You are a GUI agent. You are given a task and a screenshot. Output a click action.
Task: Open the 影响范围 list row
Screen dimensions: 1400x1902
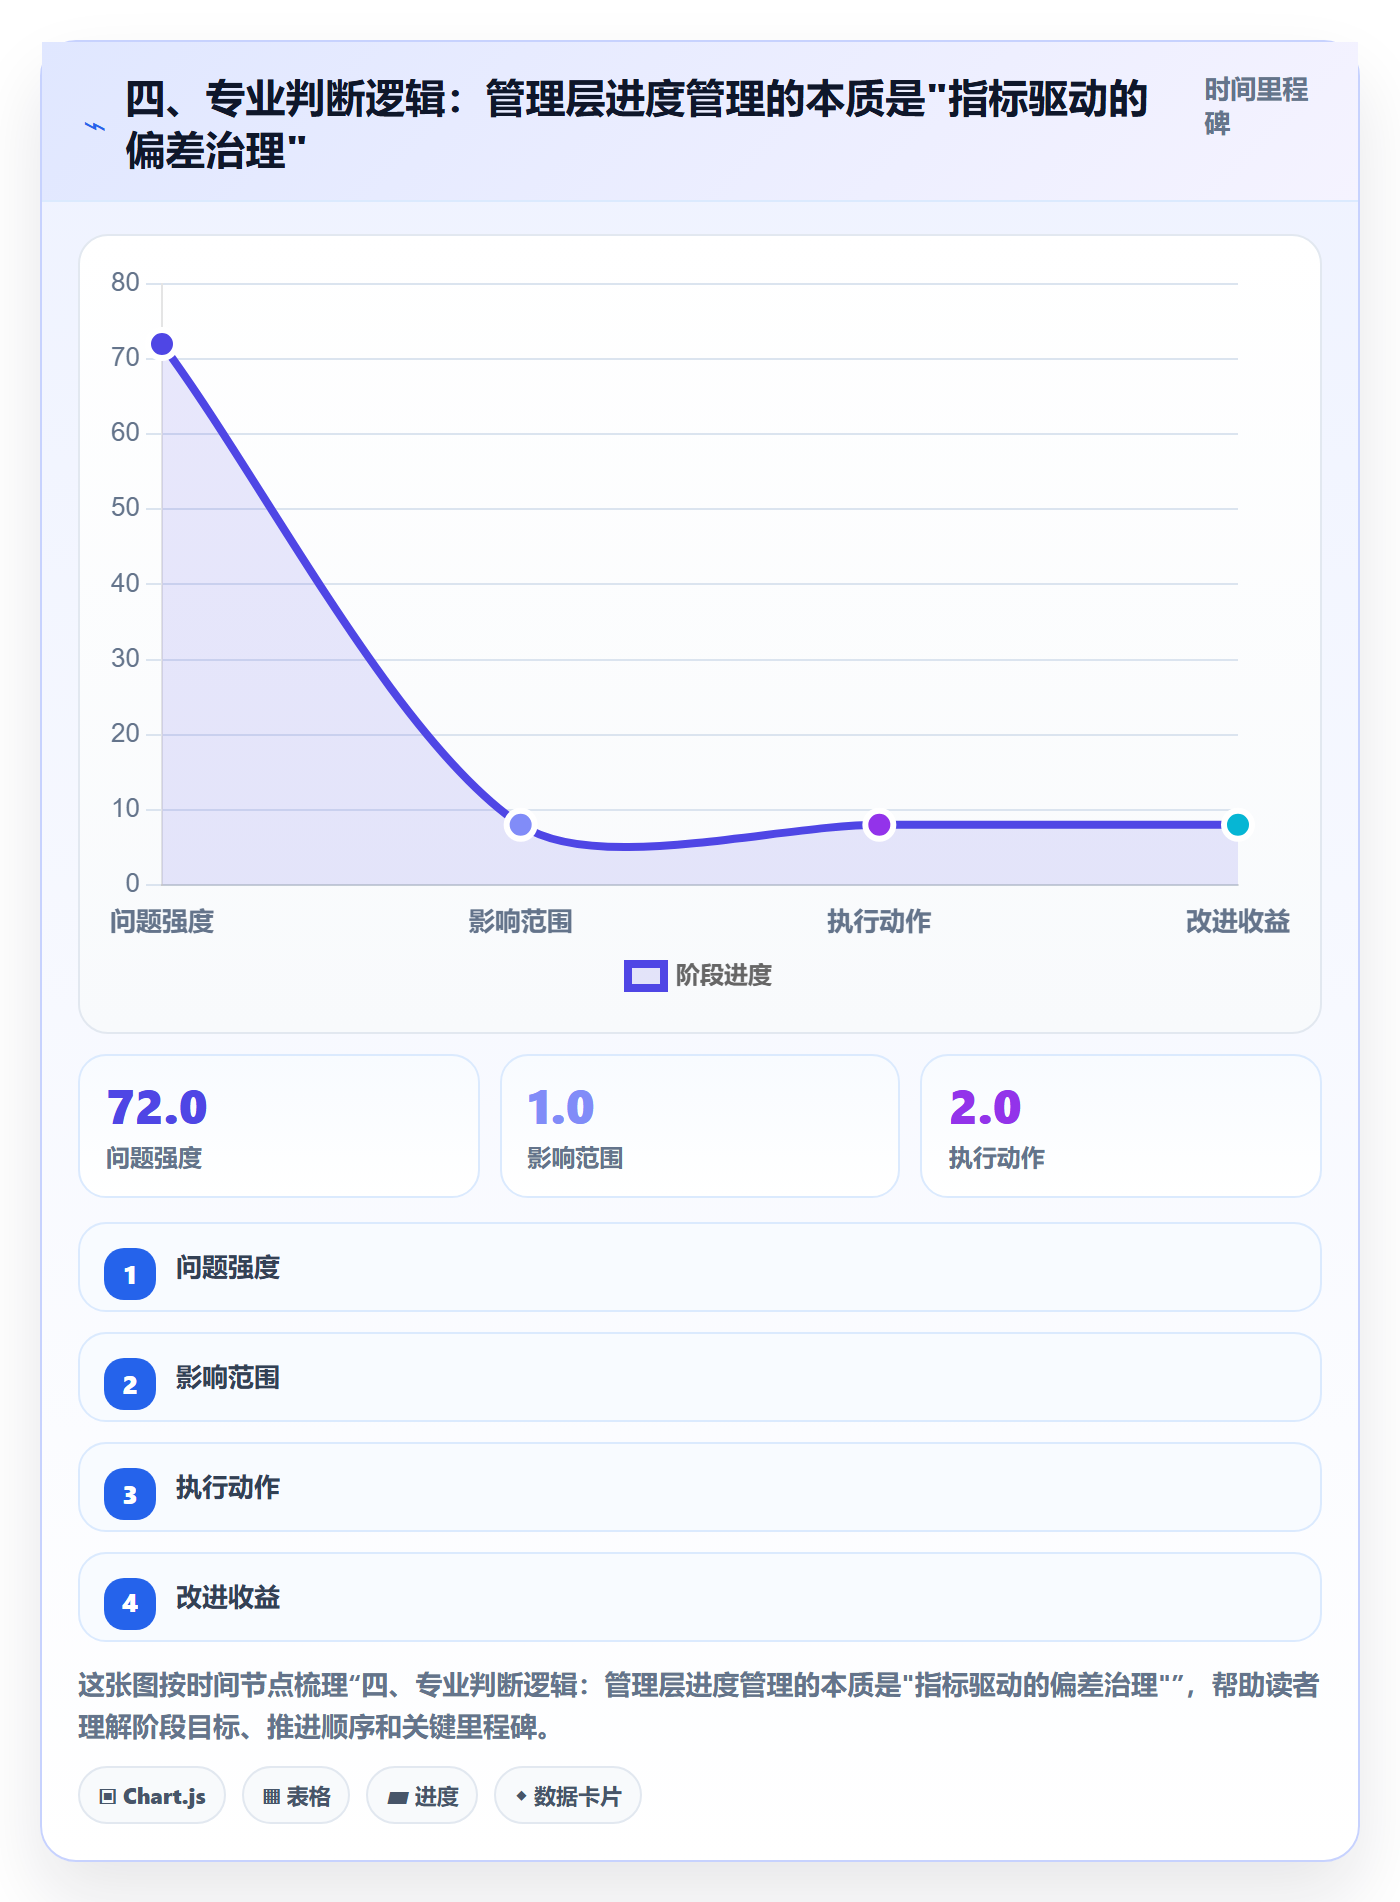700,1377
